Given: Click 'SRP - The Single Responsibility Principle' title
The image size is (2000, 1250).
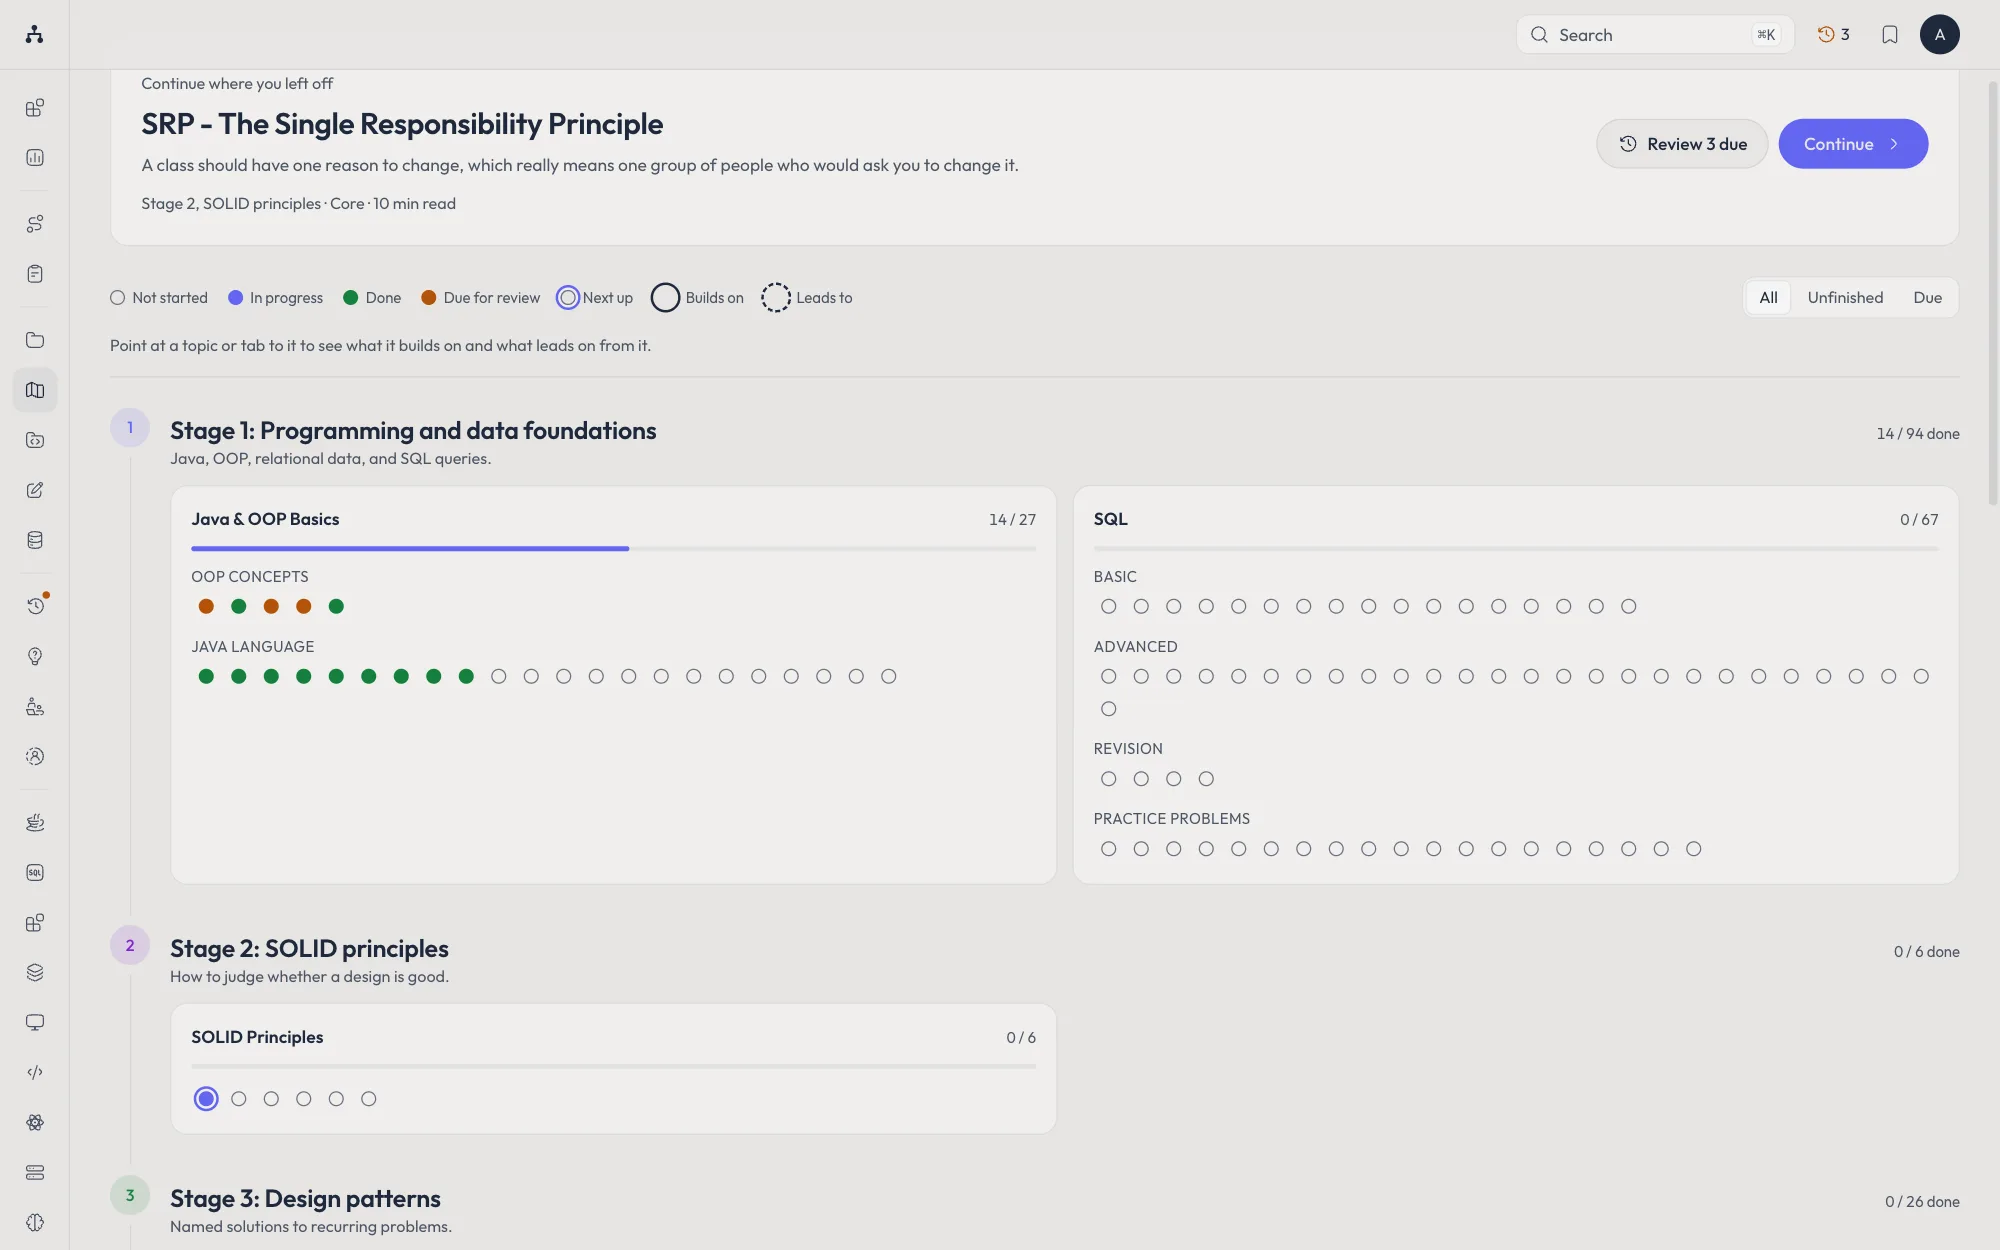Looking at the screenshot, I should (x=402, y=124).
